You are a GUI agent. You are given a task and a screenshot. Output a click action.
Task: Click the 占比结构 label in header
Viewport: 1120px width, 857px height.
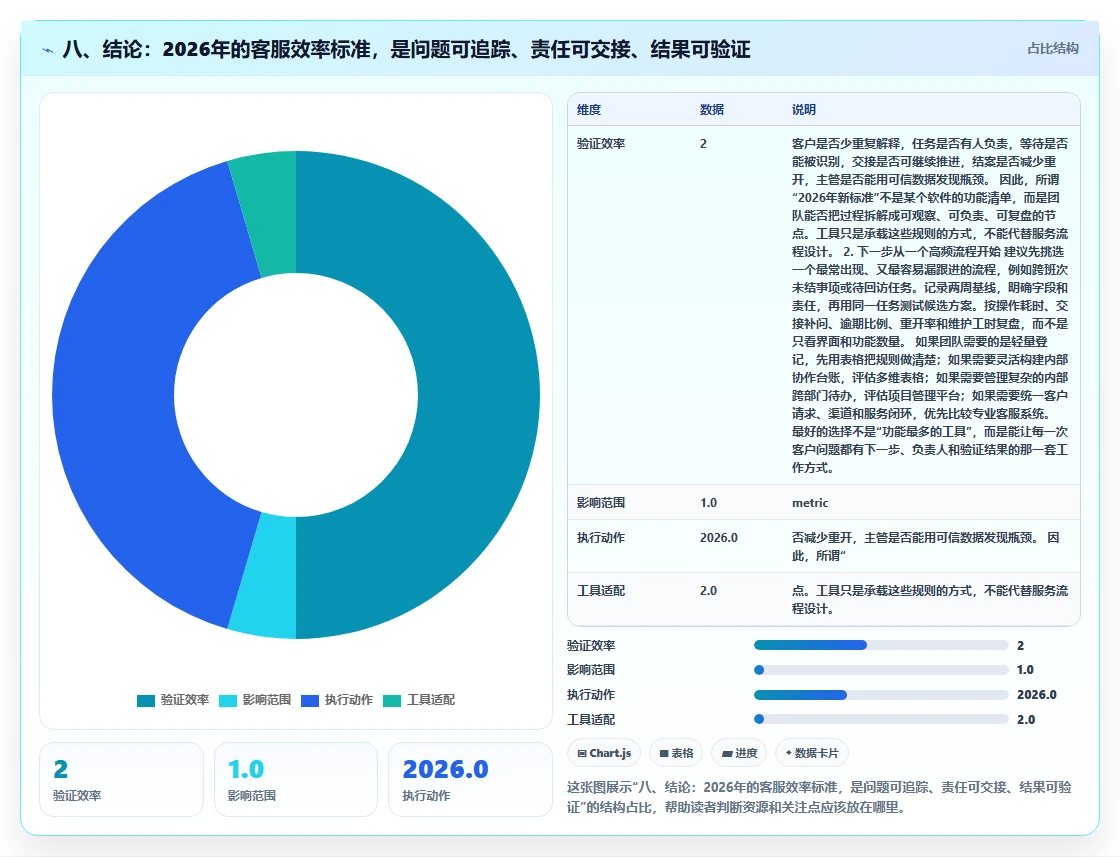(x=1052, y=49)
